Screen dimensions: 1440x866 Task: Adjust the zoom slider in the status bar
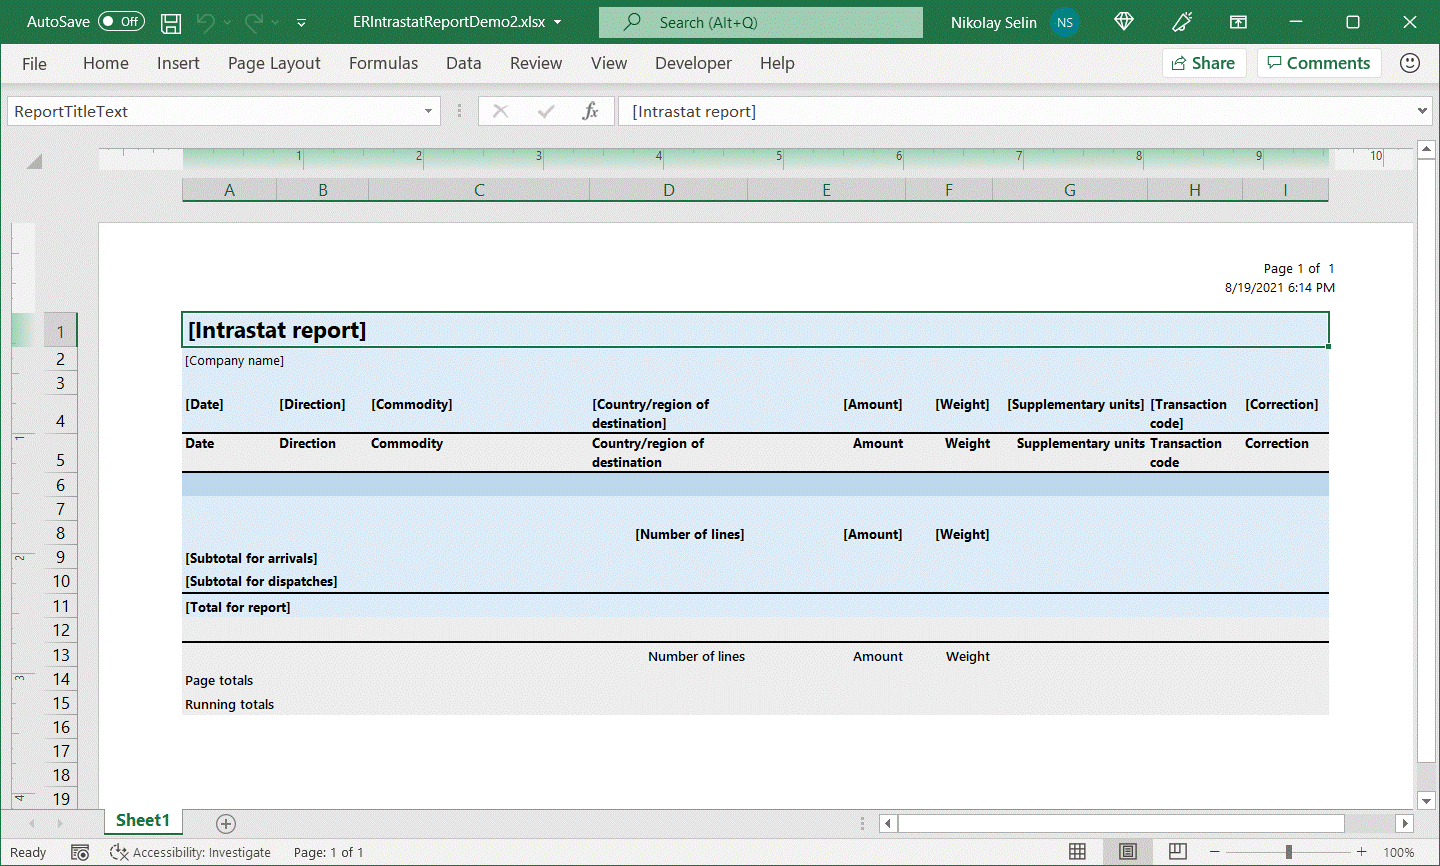(x=1290, y=852)
